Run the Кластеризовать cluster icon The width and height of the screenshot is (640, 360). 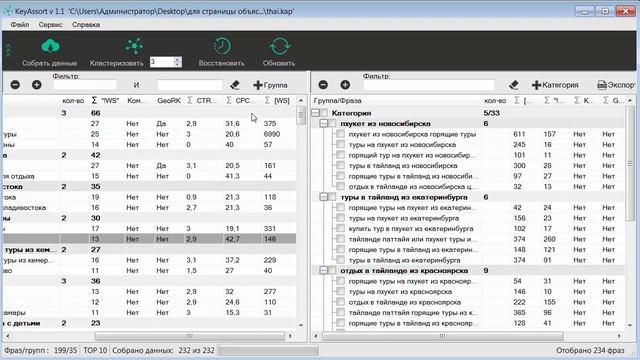[134, 46]
